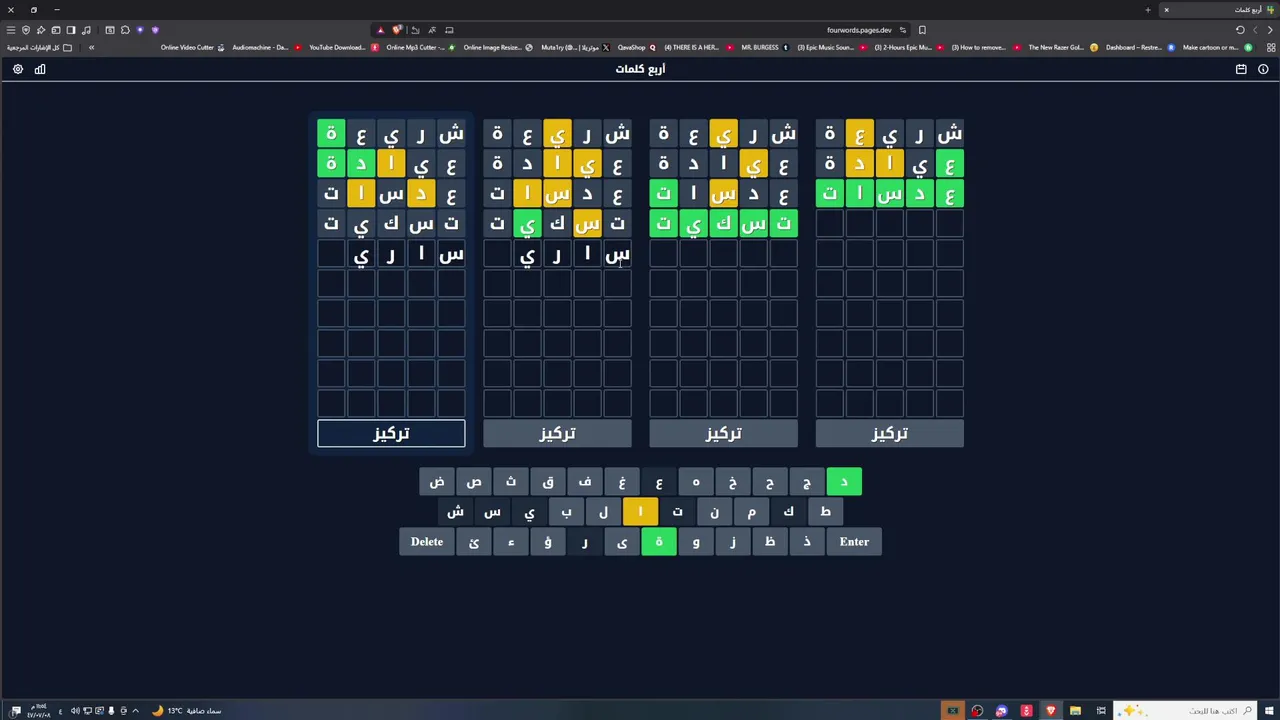Open the share arrow icon in toolbar
Screen dimensions: 1280x720
[x=415, y=30]
